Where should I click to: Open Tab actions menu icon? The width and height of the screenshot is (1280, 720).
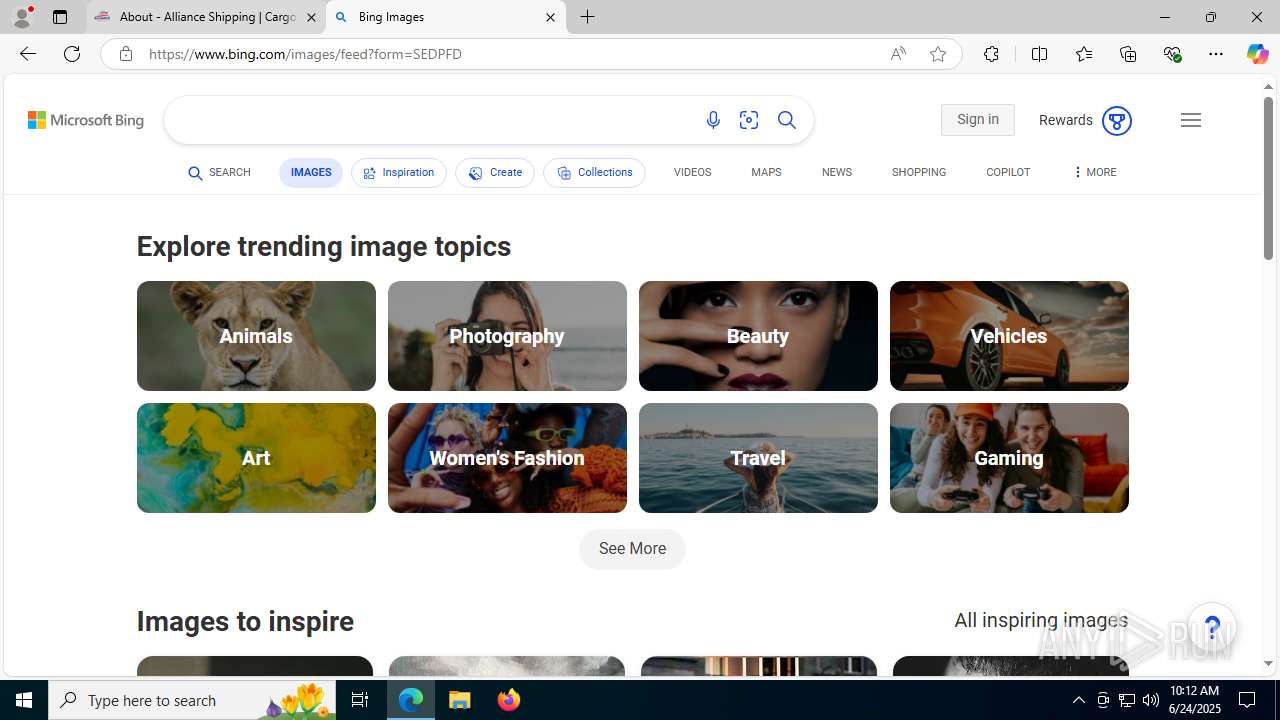coord(60,17)
